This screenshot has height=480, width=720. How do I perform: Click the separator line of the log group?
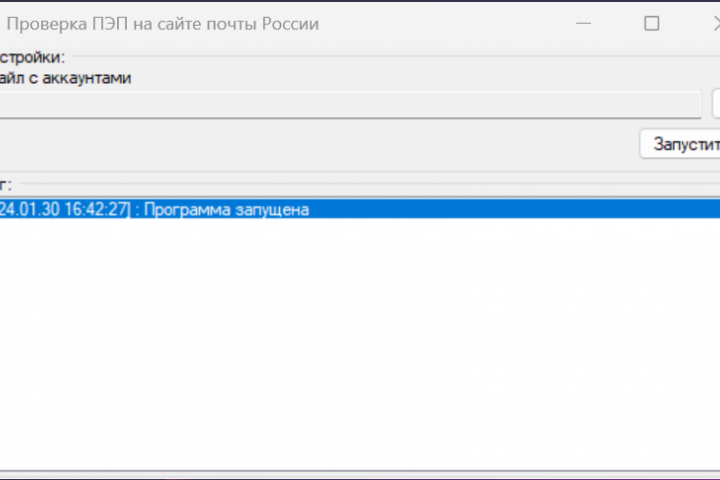pos(370,184)
